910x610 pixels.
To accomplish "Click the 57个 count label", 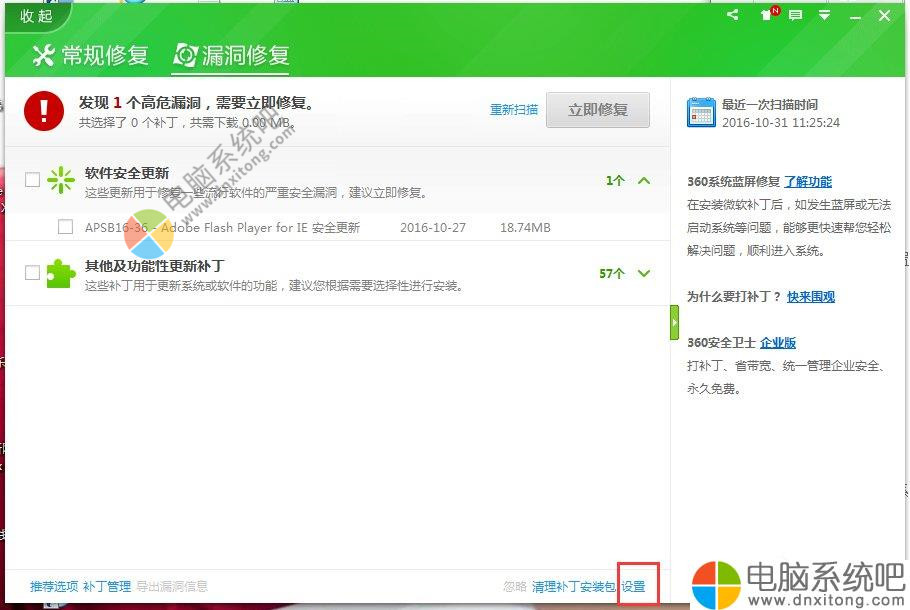I will (612, 273).
